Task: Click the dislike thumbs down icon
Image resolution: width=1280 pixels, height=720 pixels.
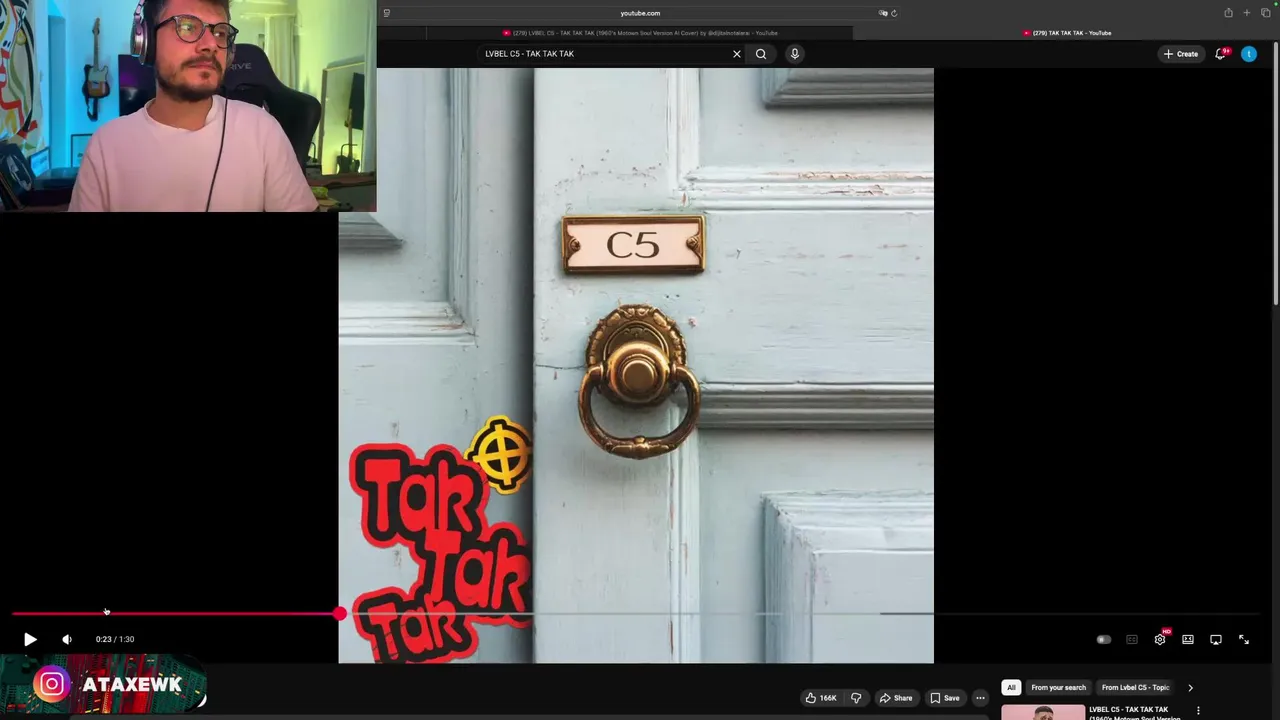Action: [856, 698]
